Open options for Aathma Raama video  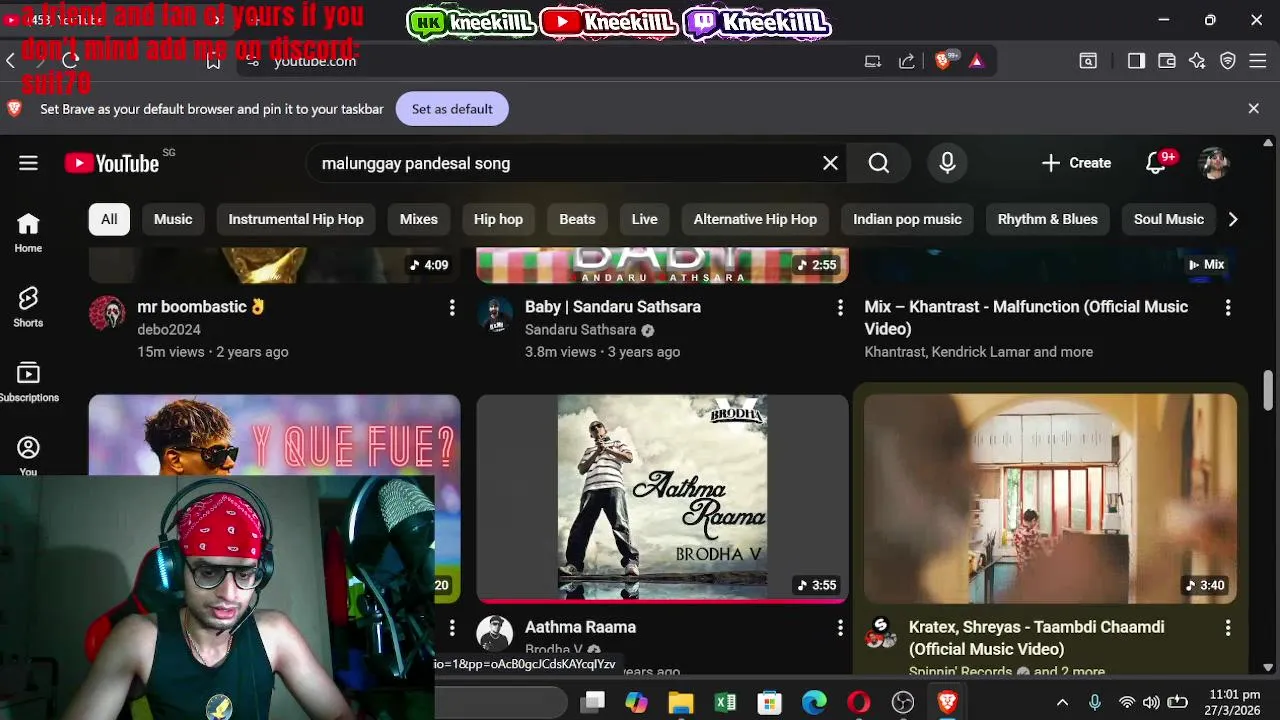pyautogui.click(x=840, y=628)
